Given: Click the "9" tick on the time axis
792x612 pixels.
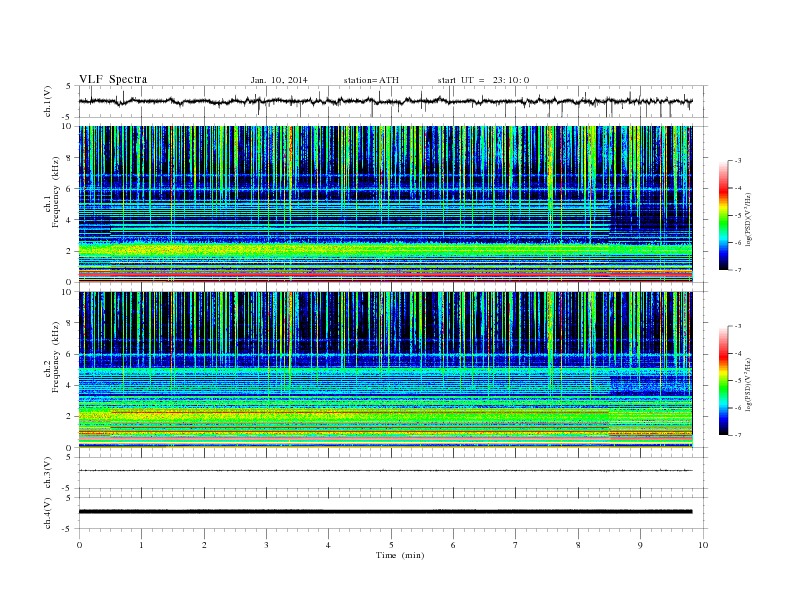Looking at the screenshot, I should pos(640,545).
